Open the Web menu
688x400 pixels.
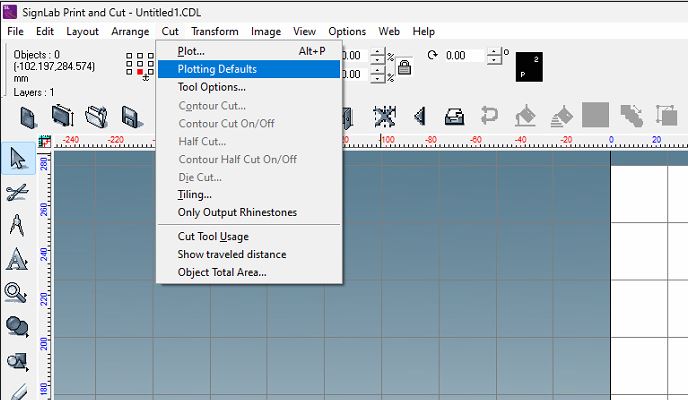pos(389,32)
